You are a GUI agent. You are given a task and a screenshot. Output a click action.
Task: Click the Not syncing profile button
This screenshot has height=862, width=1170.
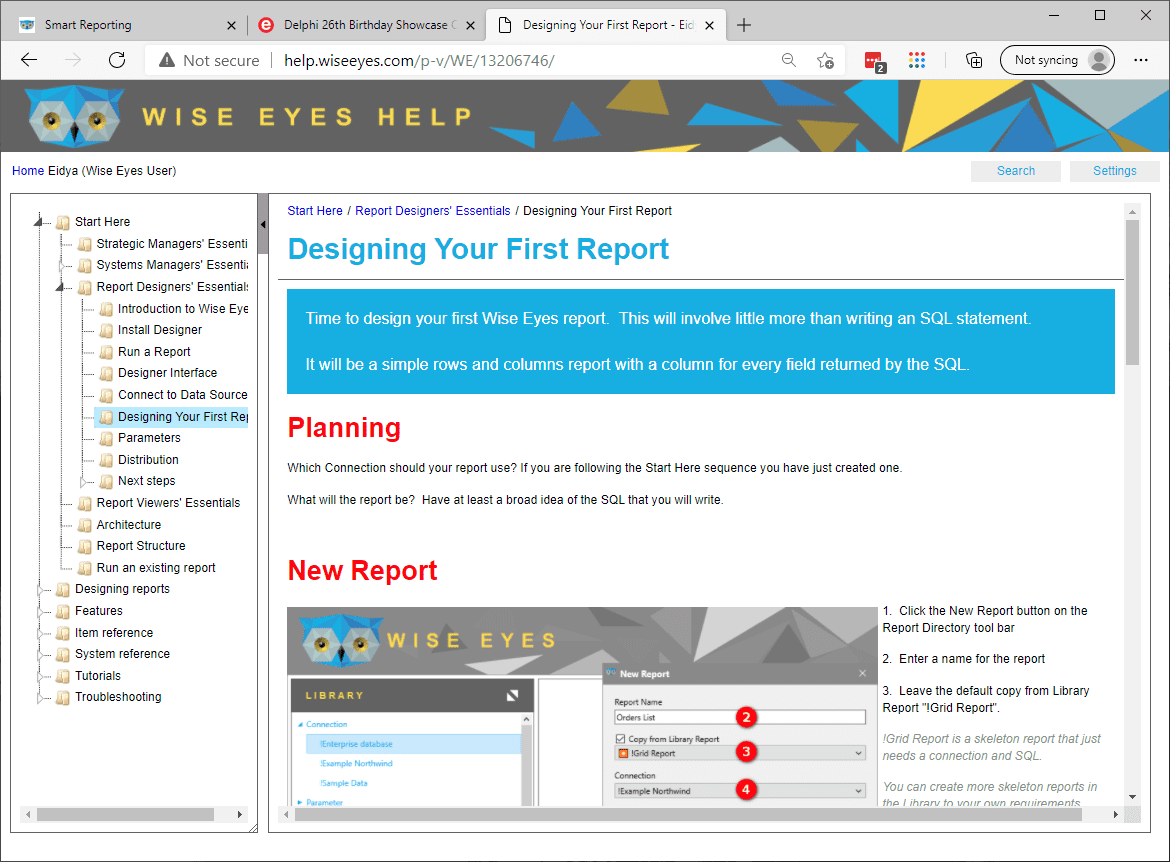tap(1057, 60)
